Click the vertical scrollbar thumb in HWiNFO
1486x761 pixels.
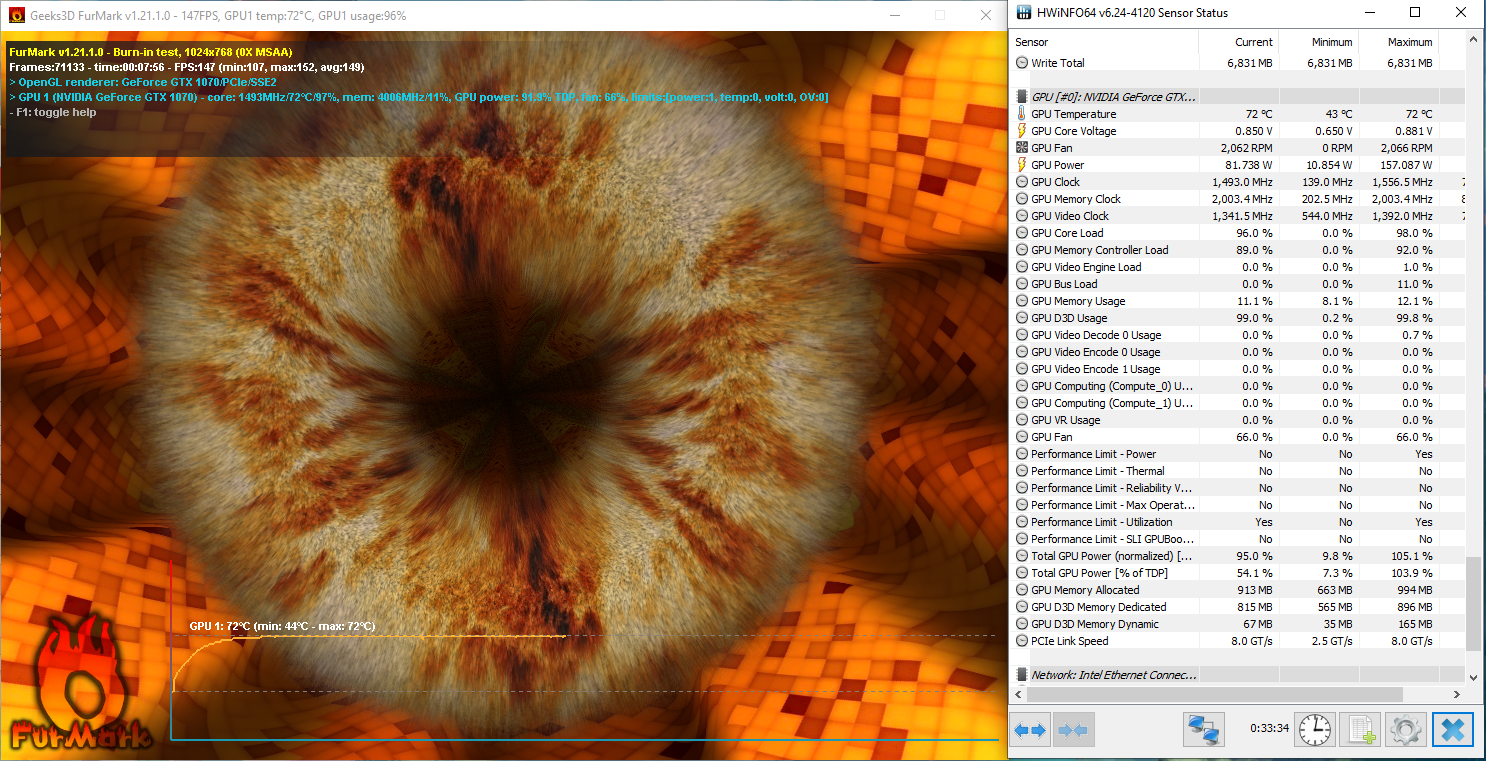[x=1473, y=604]
